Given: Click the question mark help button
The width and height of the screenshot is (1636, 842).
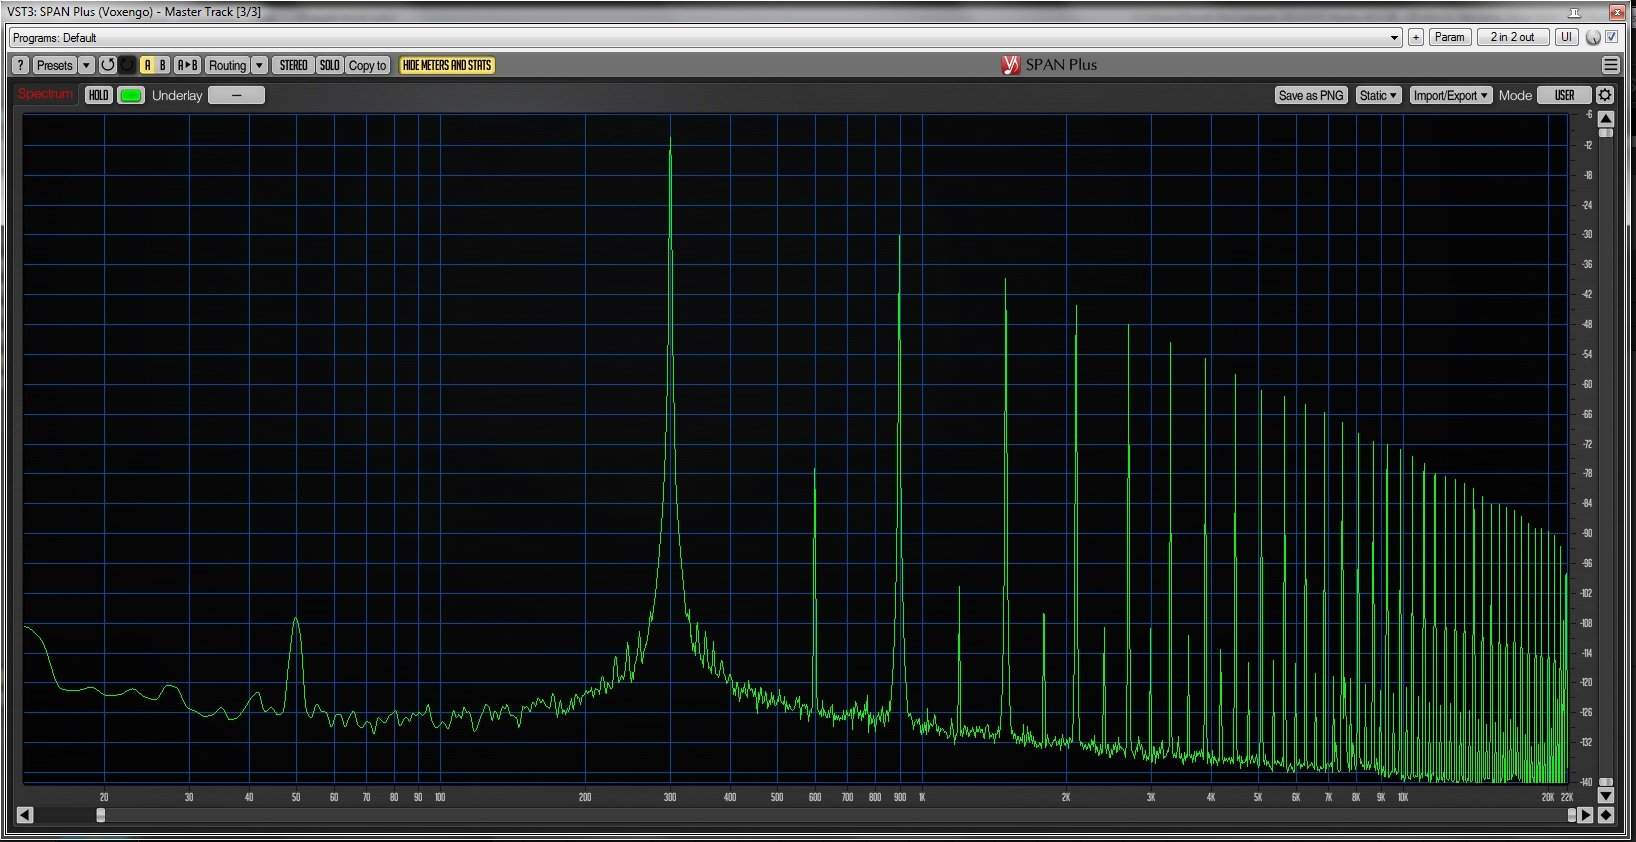Looking at the screenshot, I should point(20,65).
